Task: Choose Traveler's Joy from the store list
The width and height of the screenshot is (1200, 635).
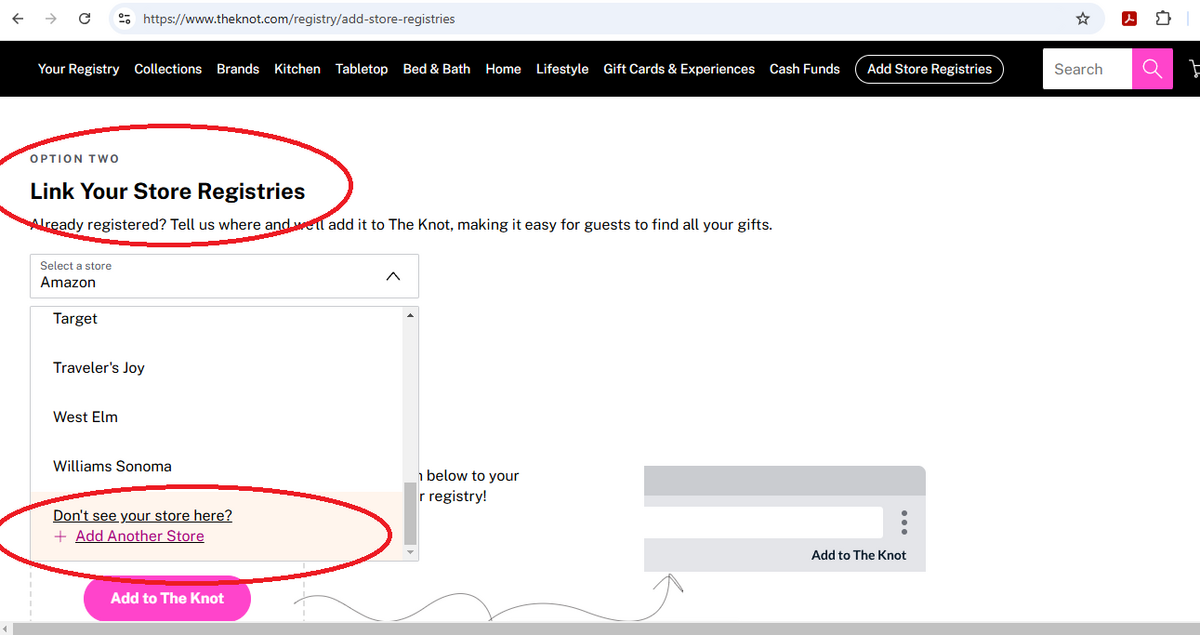Action: coord(216,368)
